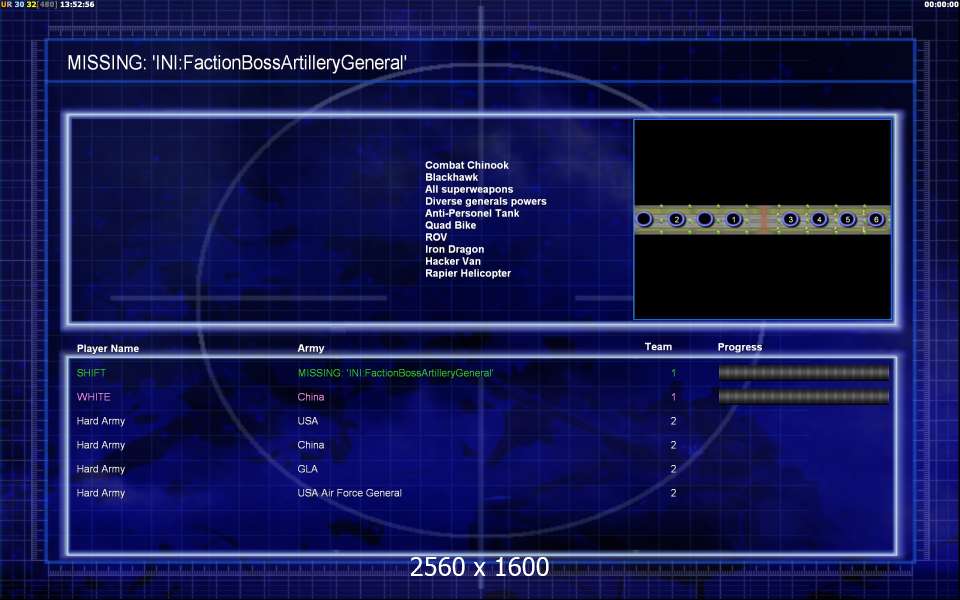The width and height of the screenshot is (960, 600).
Task: Click SHIFT's army MISSING FactionBossArtilleryGeneral entry
Action: 396,373
